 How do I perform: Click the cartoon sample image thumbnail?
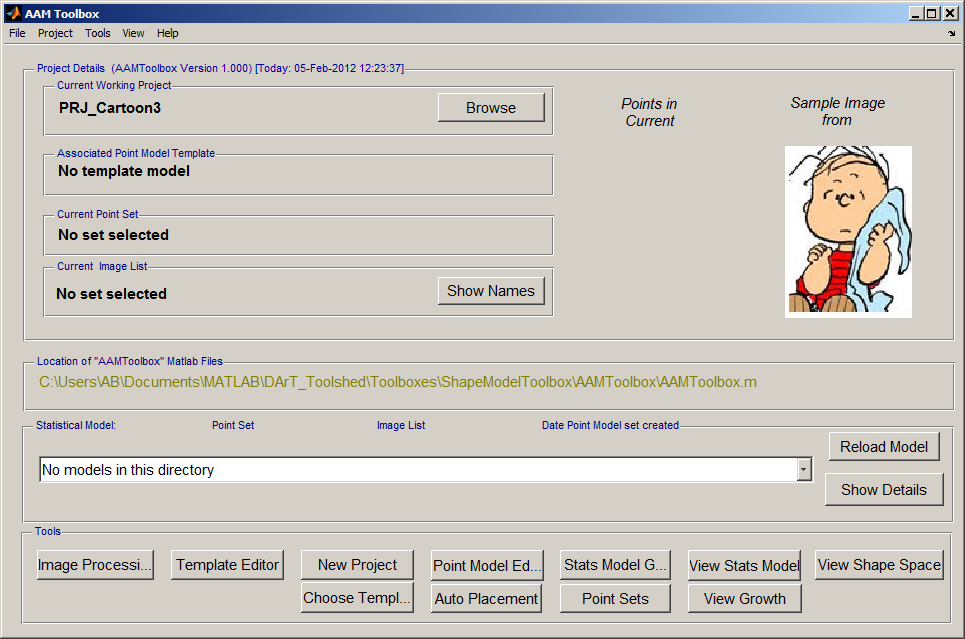(848, 231)
